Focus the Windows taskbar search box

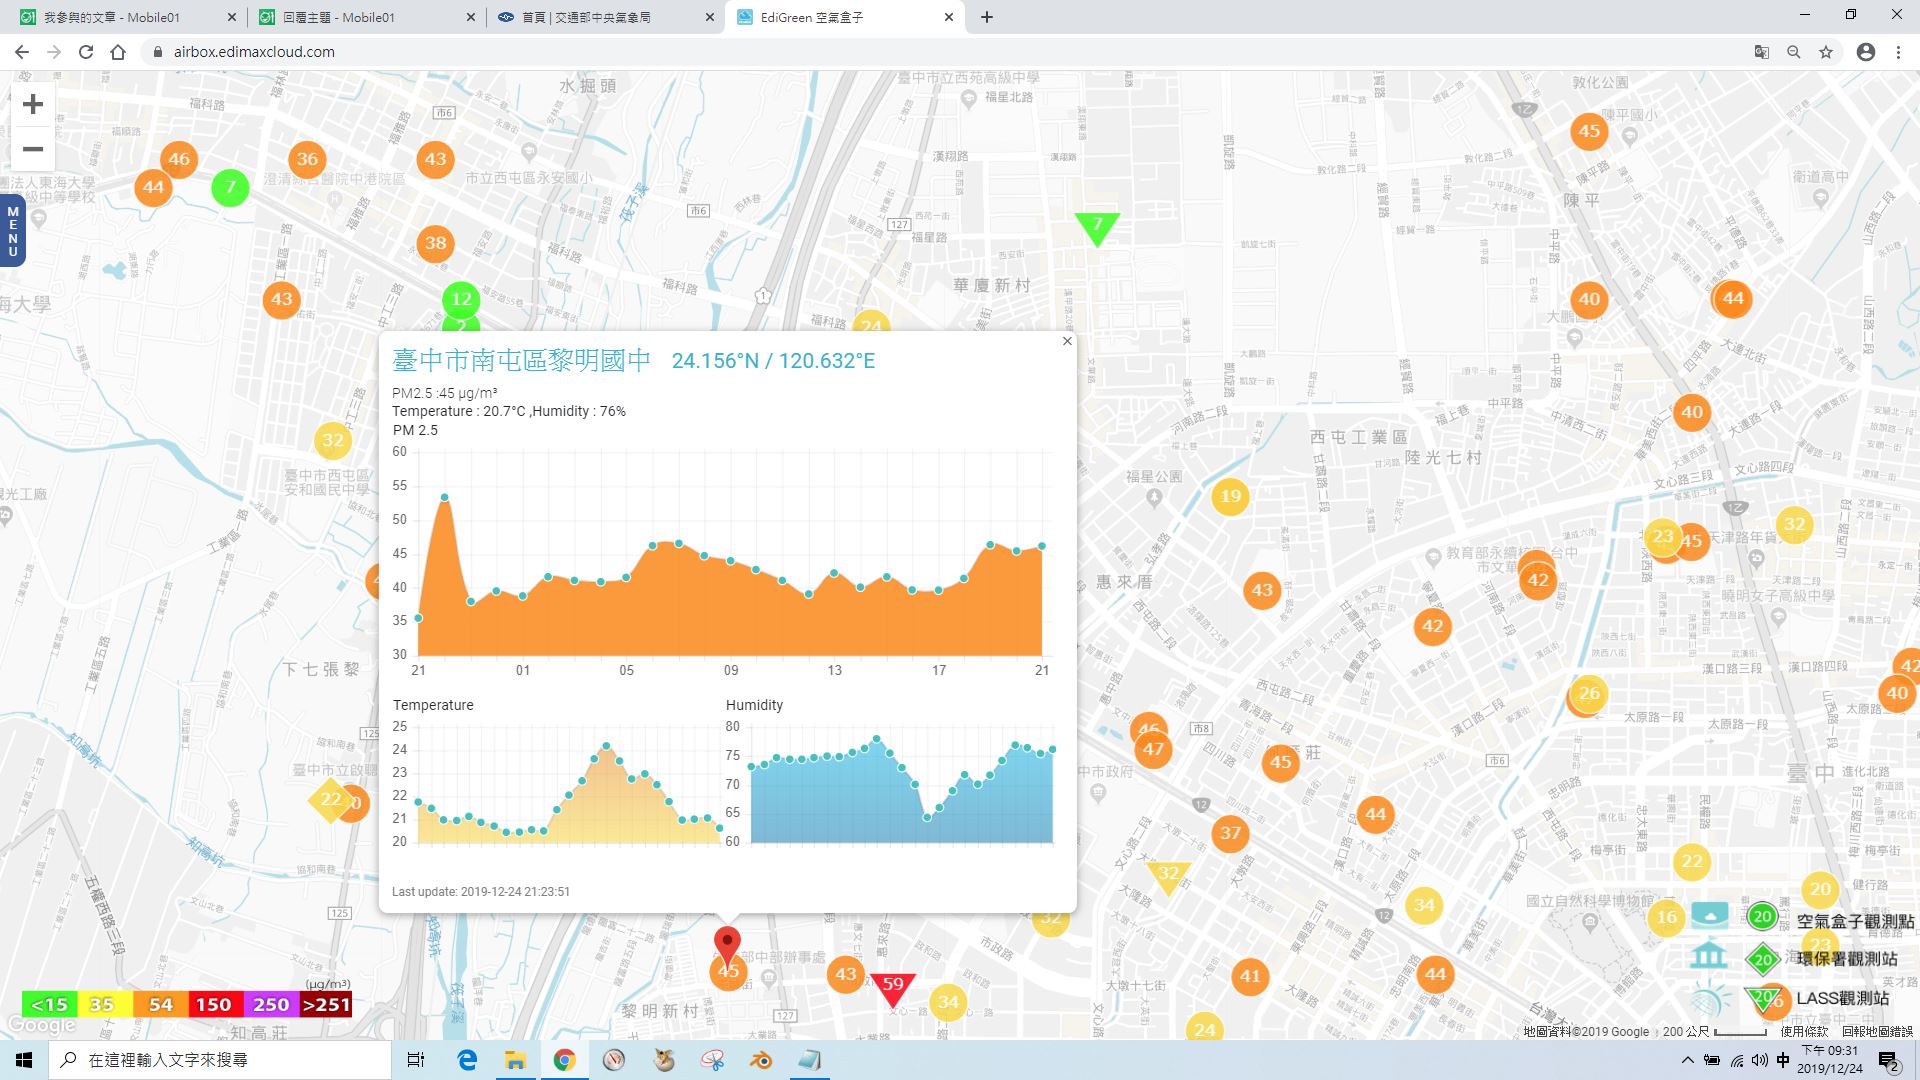coord(220,1060)
